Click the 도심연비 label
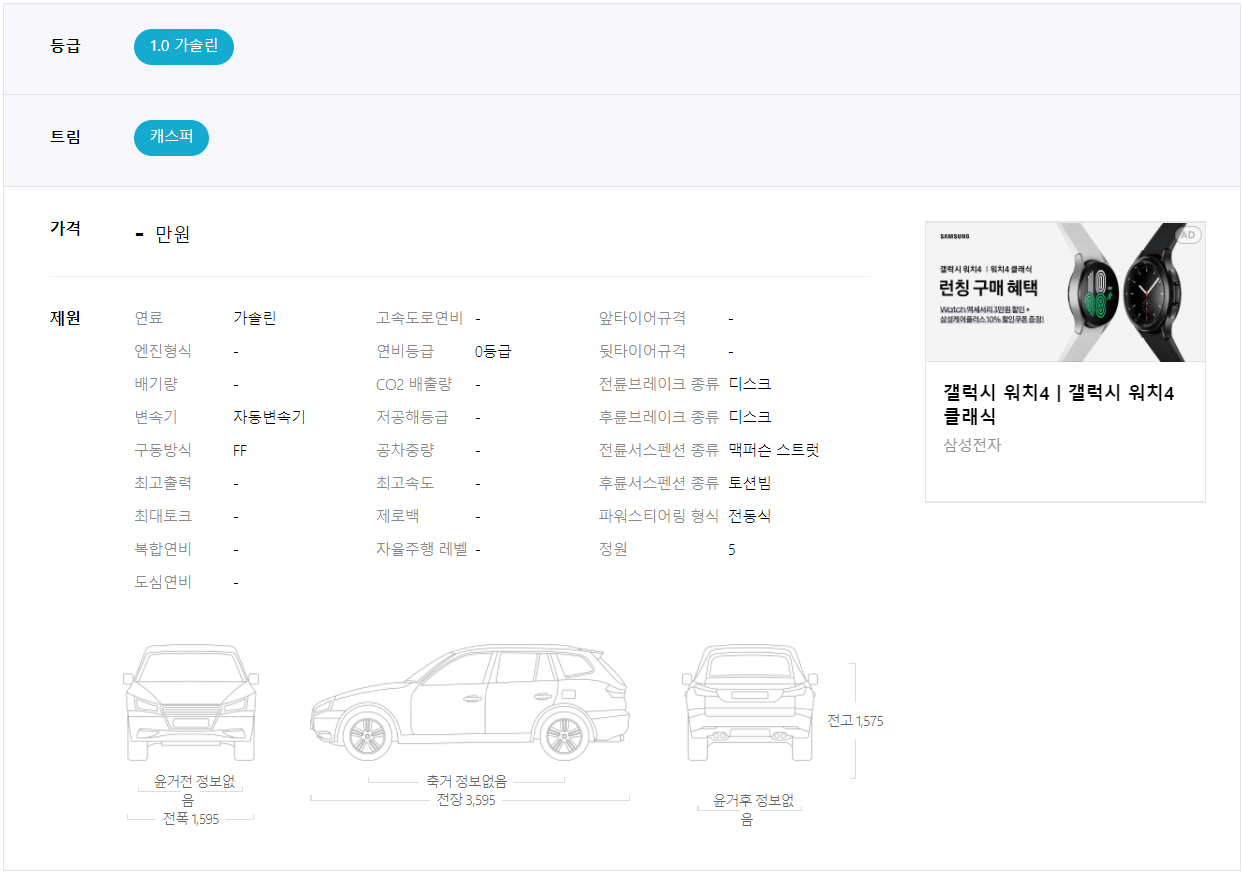 click(x=163, y=582)
